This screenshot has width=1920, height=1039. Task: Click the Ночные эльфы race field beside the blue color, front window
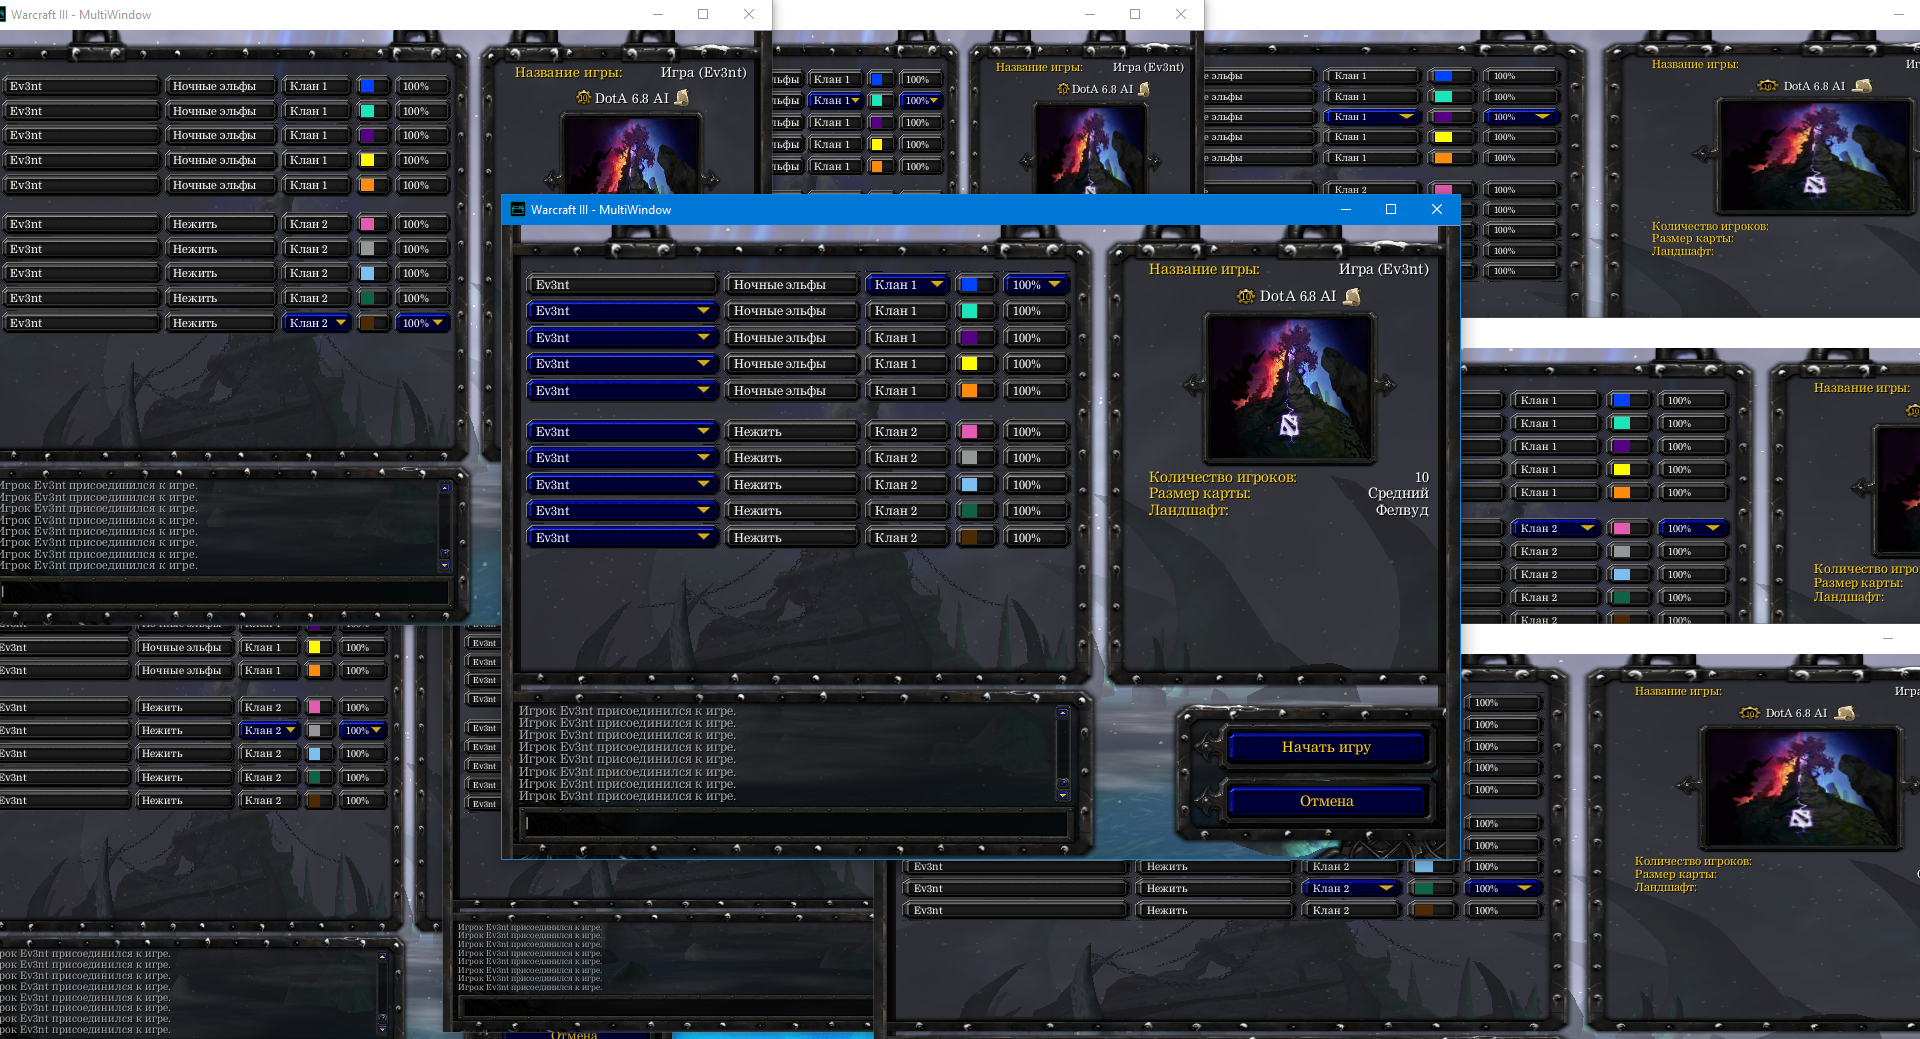click(791, 285)
